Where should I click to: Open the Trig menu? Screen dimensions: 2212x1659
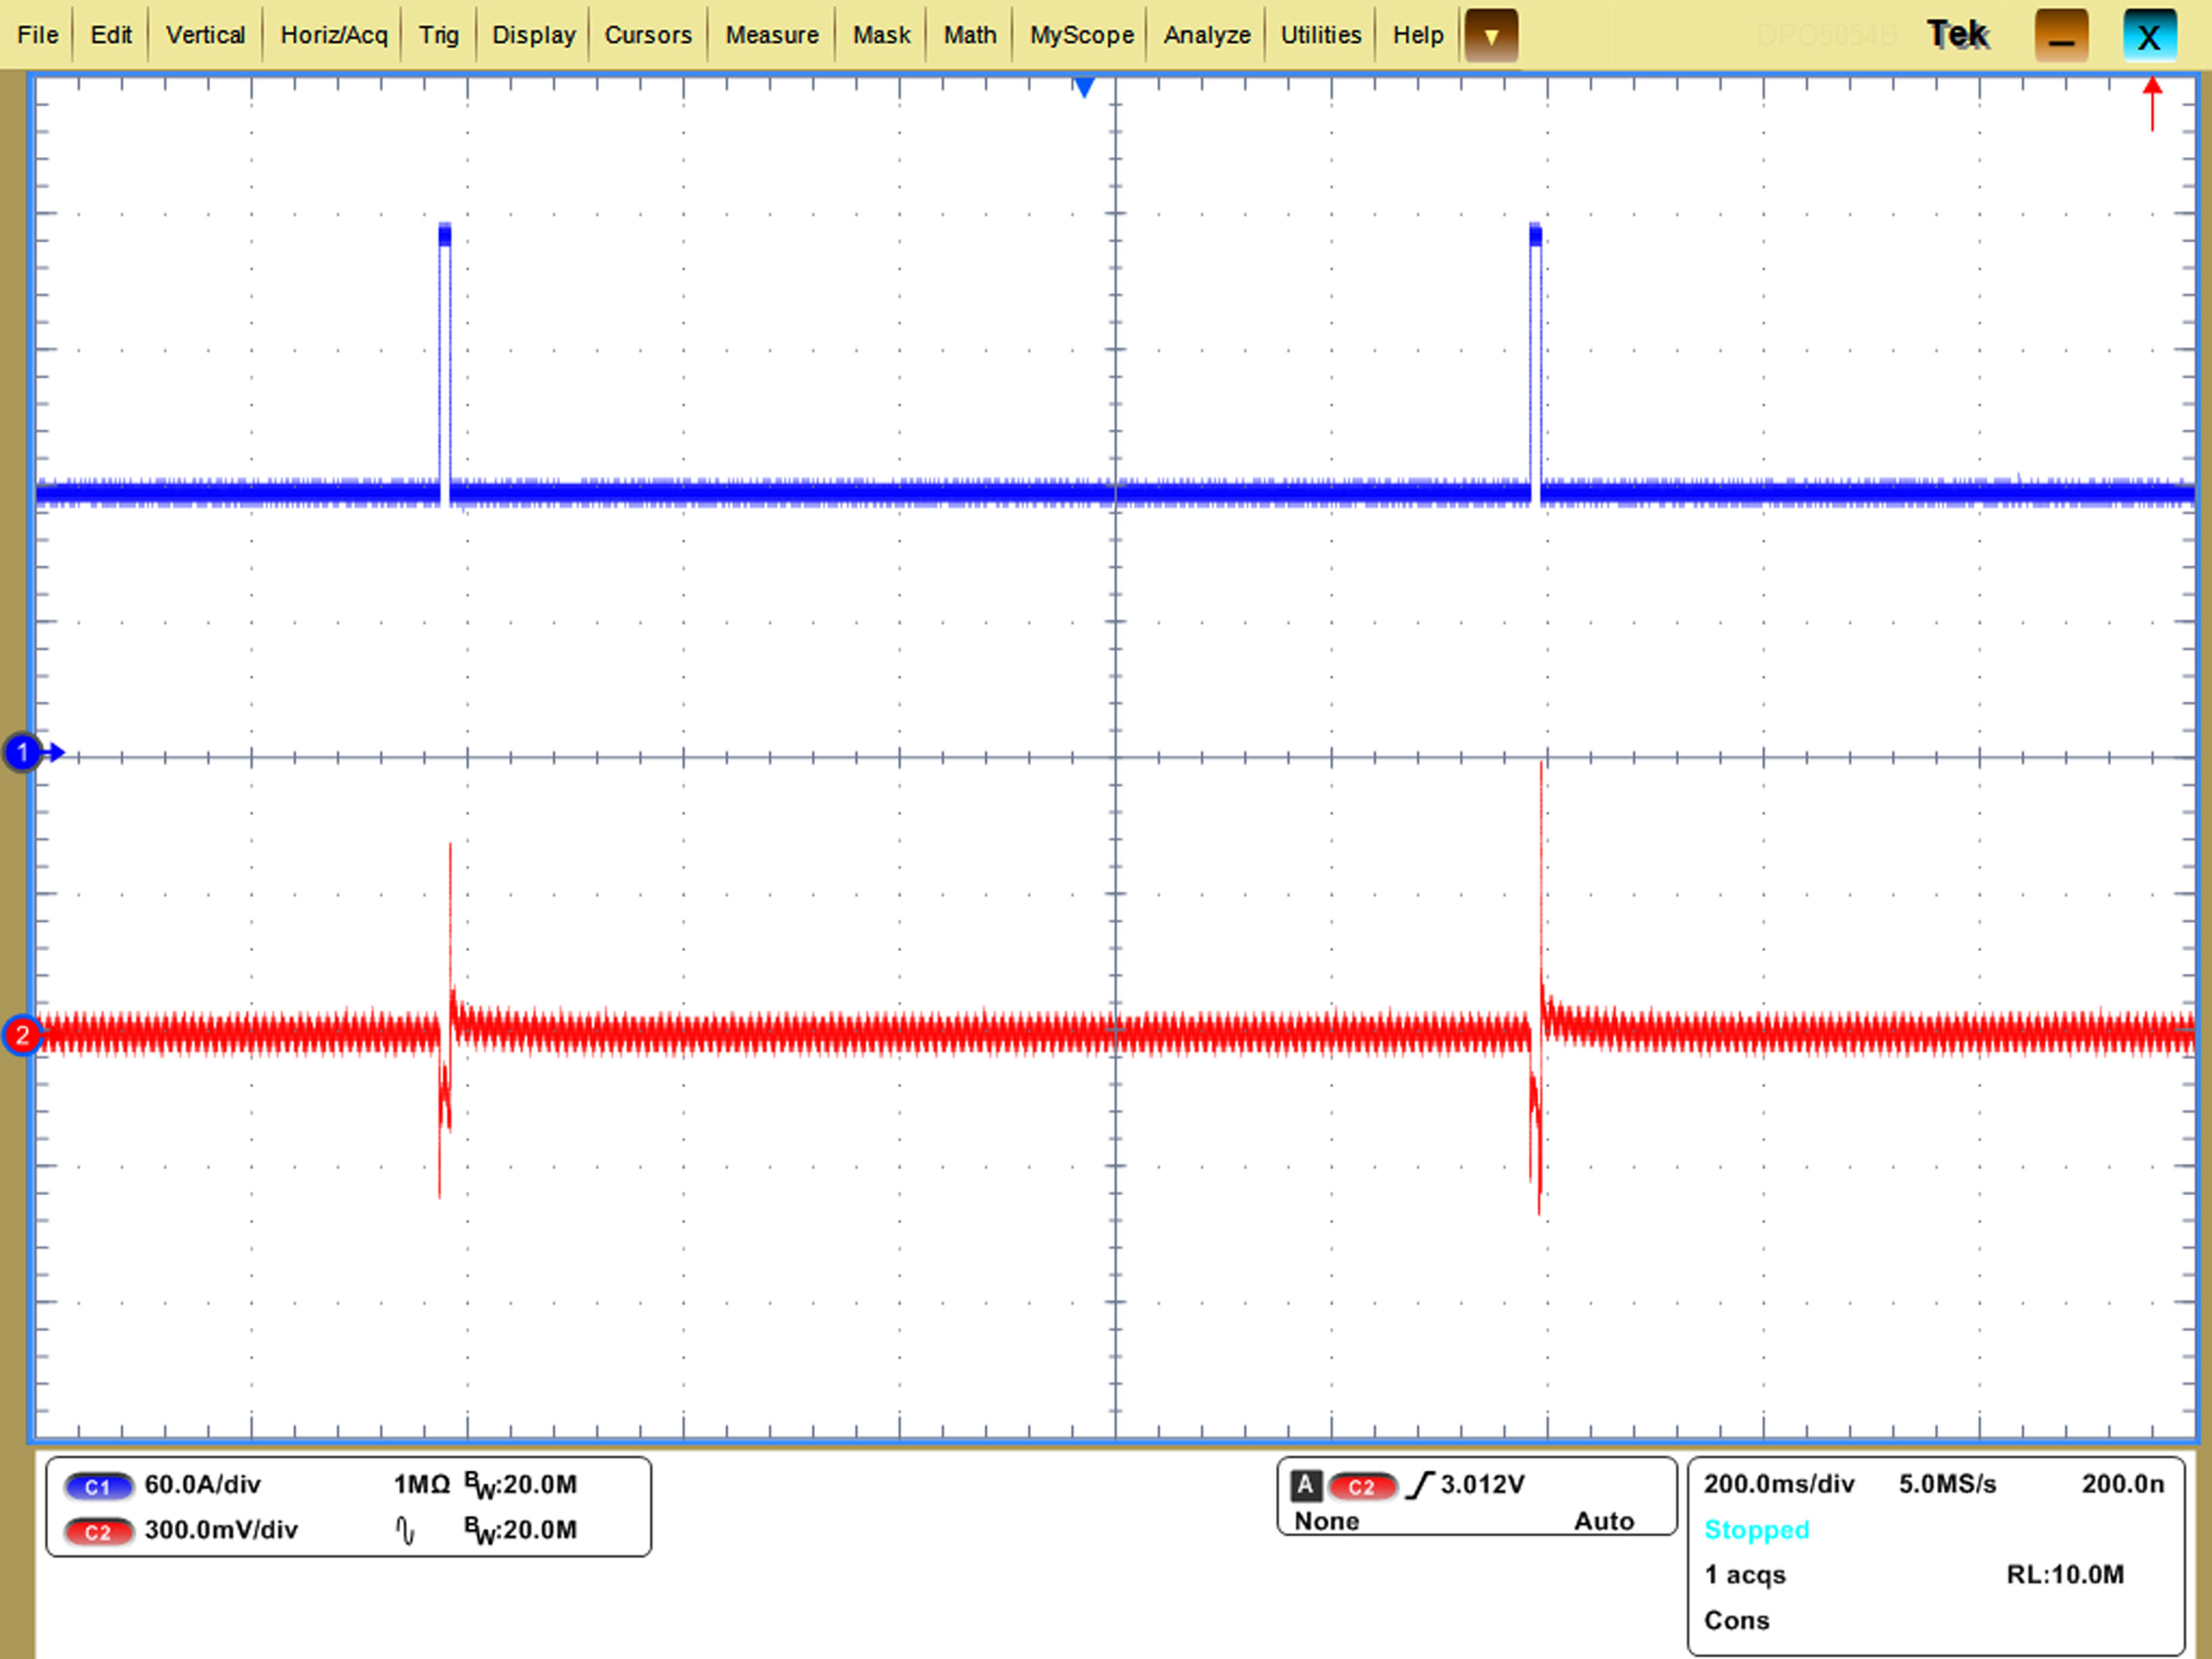pos(438,35)
